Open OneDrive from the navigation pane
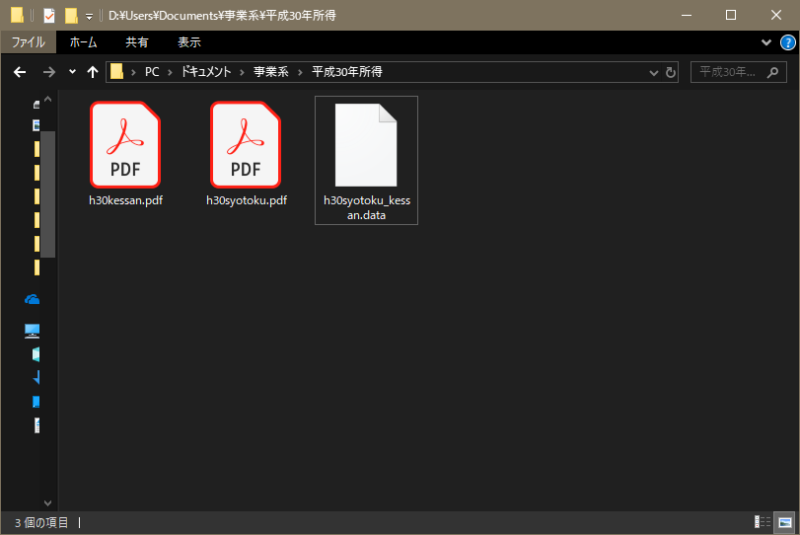Image resolution: width=800 pixels, height=535 pixels. 32,300
